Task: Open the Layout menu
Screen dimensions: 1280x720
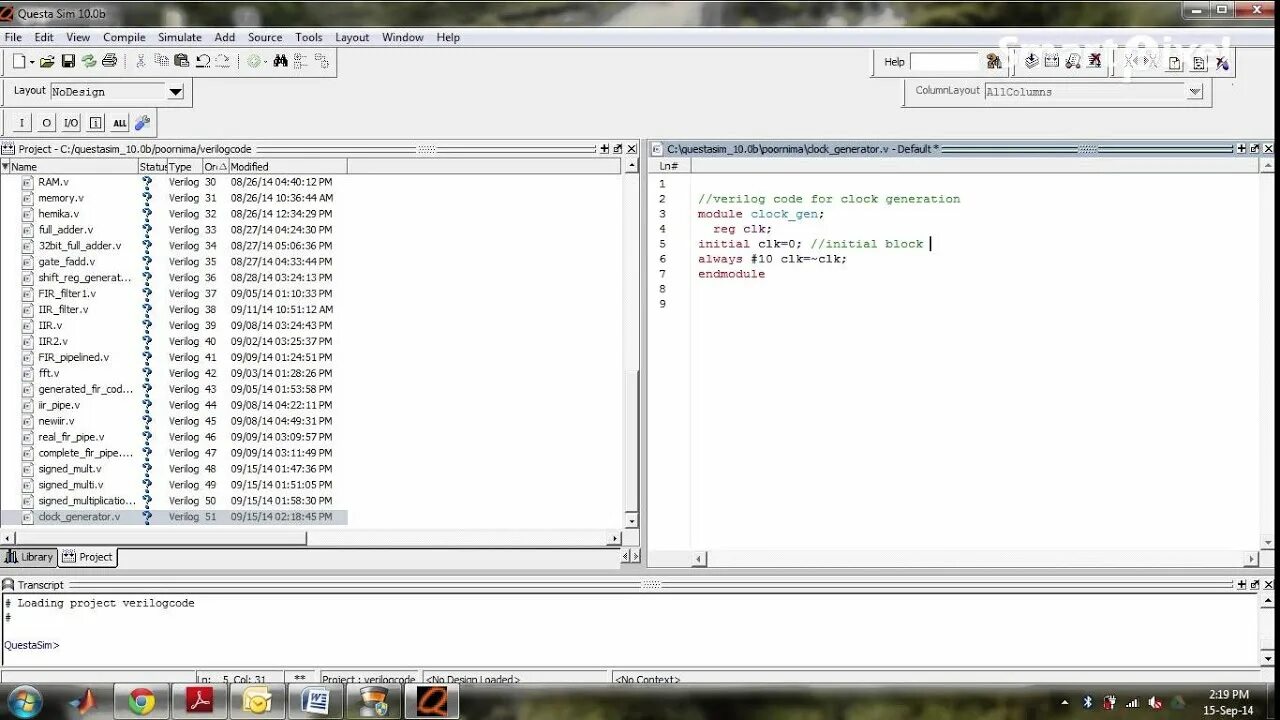Action: point(352,37)
